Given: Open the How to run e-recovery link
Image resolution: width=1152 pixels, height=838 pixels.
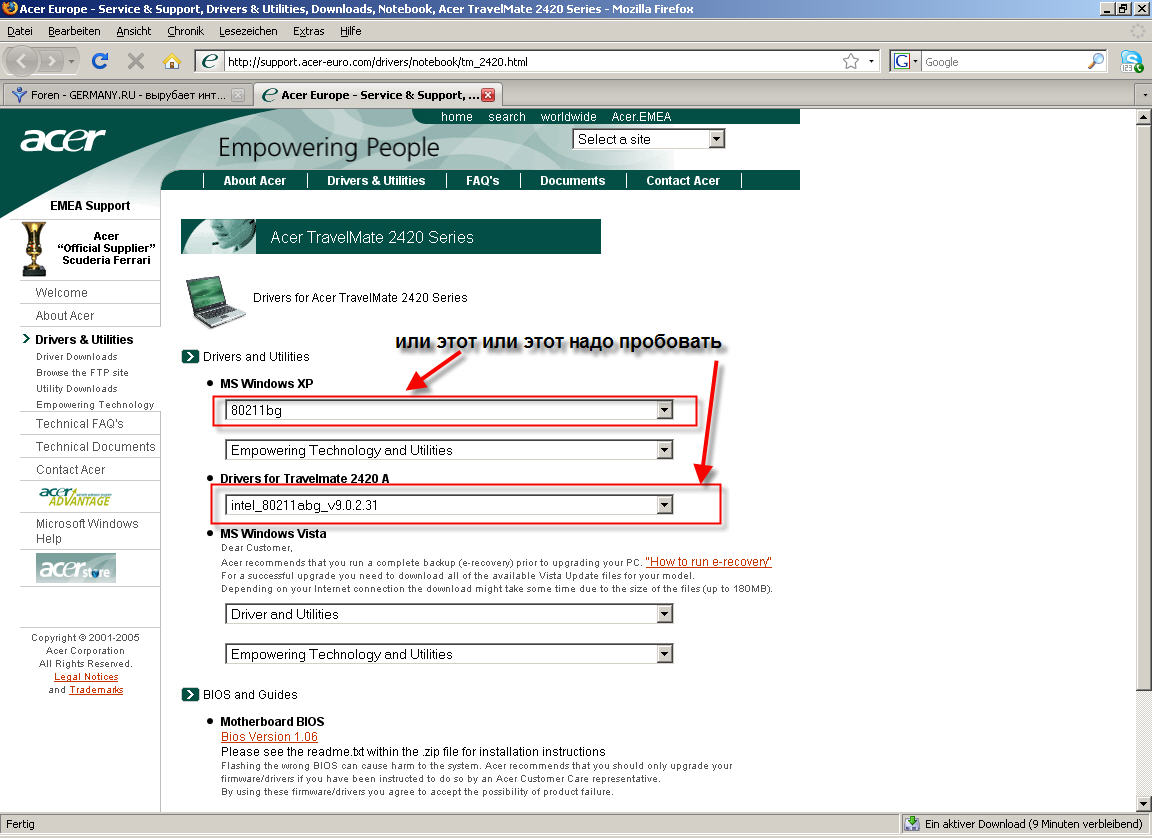Looking at the screenshot, I should point(708,562).
